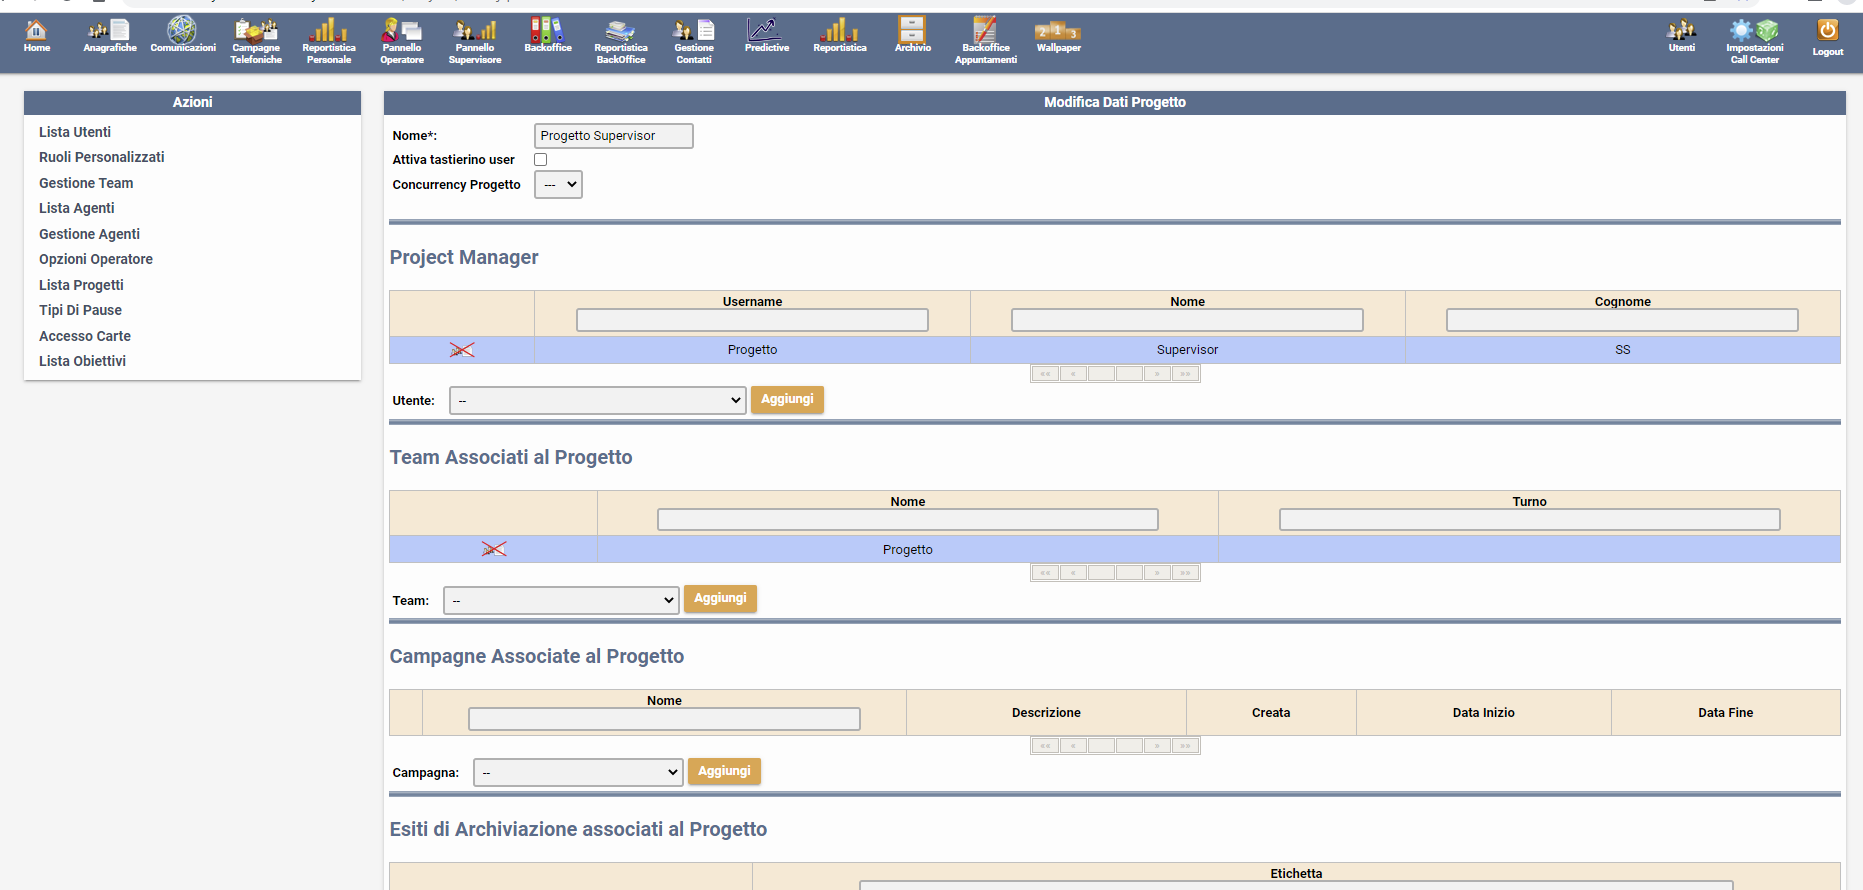Expand the Concurrency Progetto dropdown
Viewport: 1863px width, 890px height.
pos(558,185)
